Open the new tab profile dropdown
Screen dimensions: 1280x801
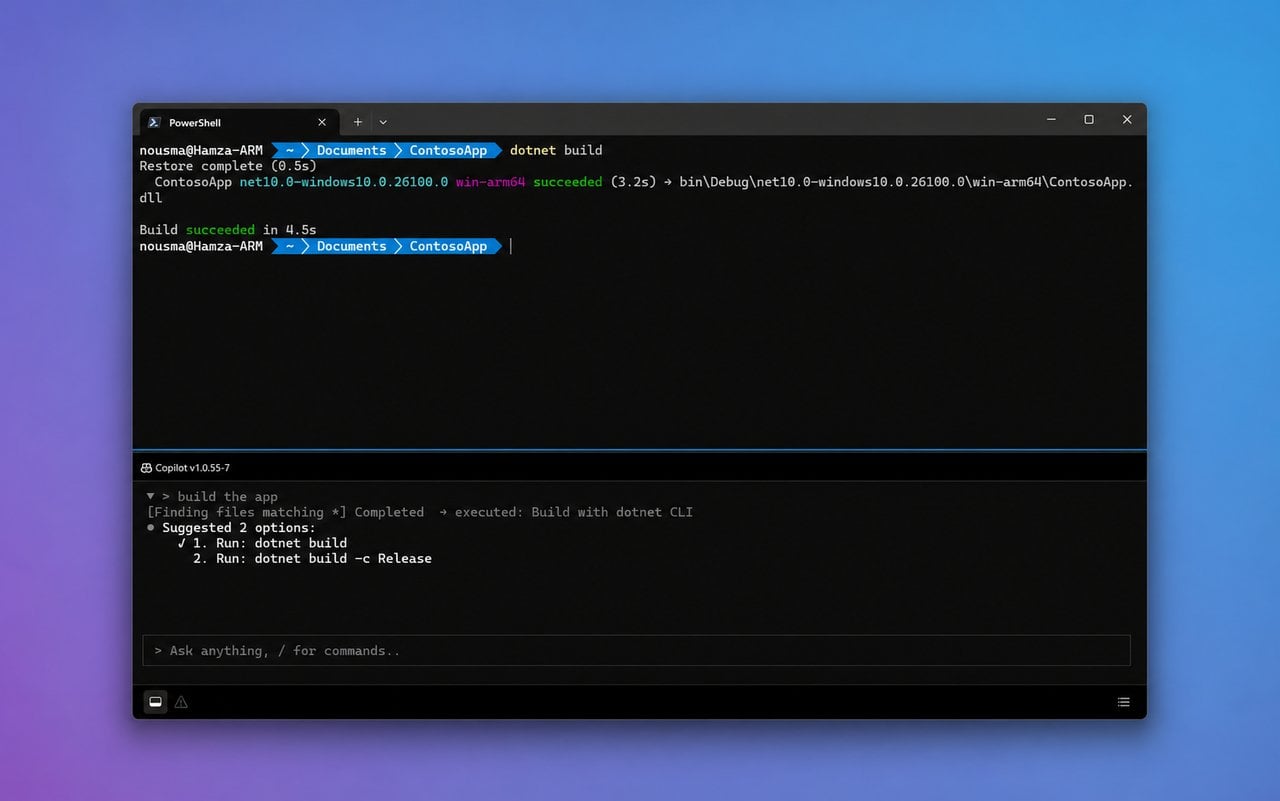point(383,122)
